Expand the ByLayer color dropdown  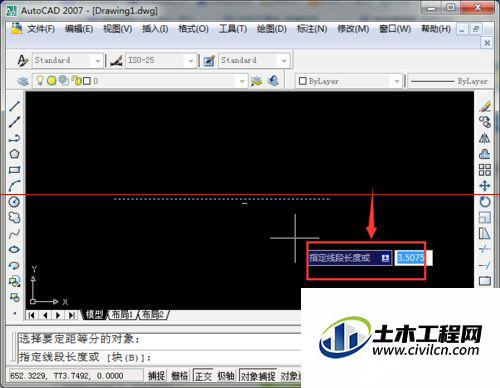tap(397, 81)
